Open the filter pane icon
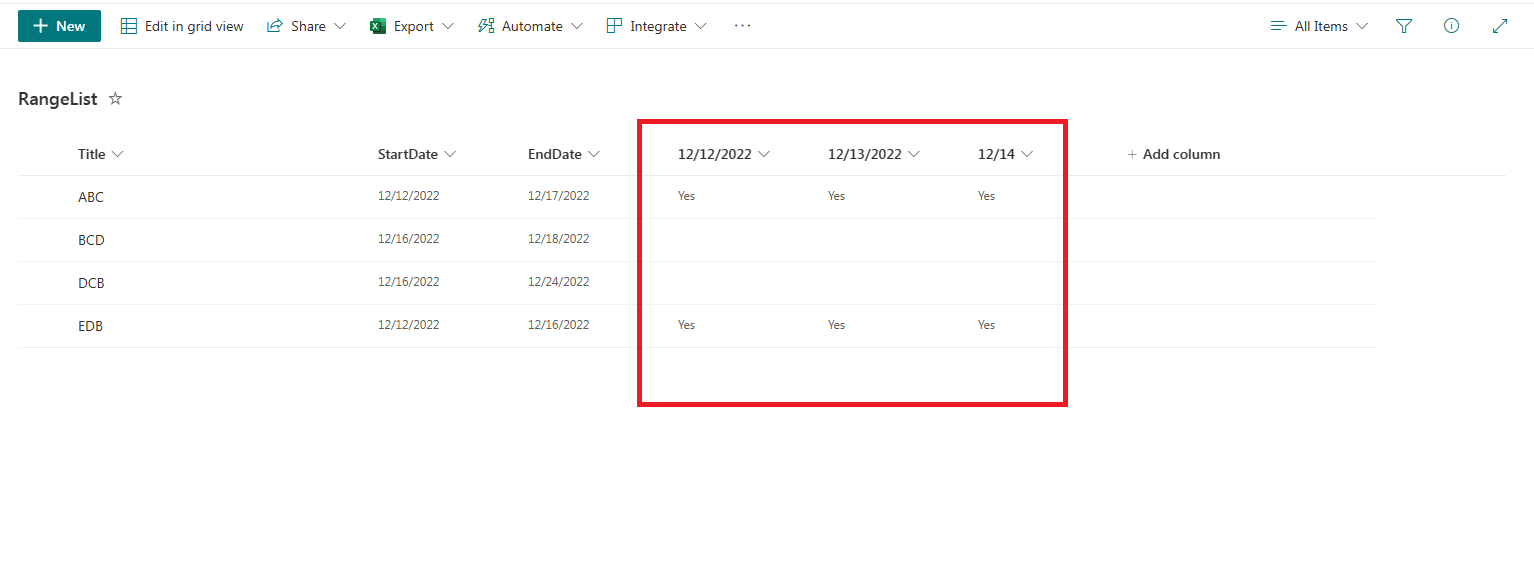 pos(1404,26)
